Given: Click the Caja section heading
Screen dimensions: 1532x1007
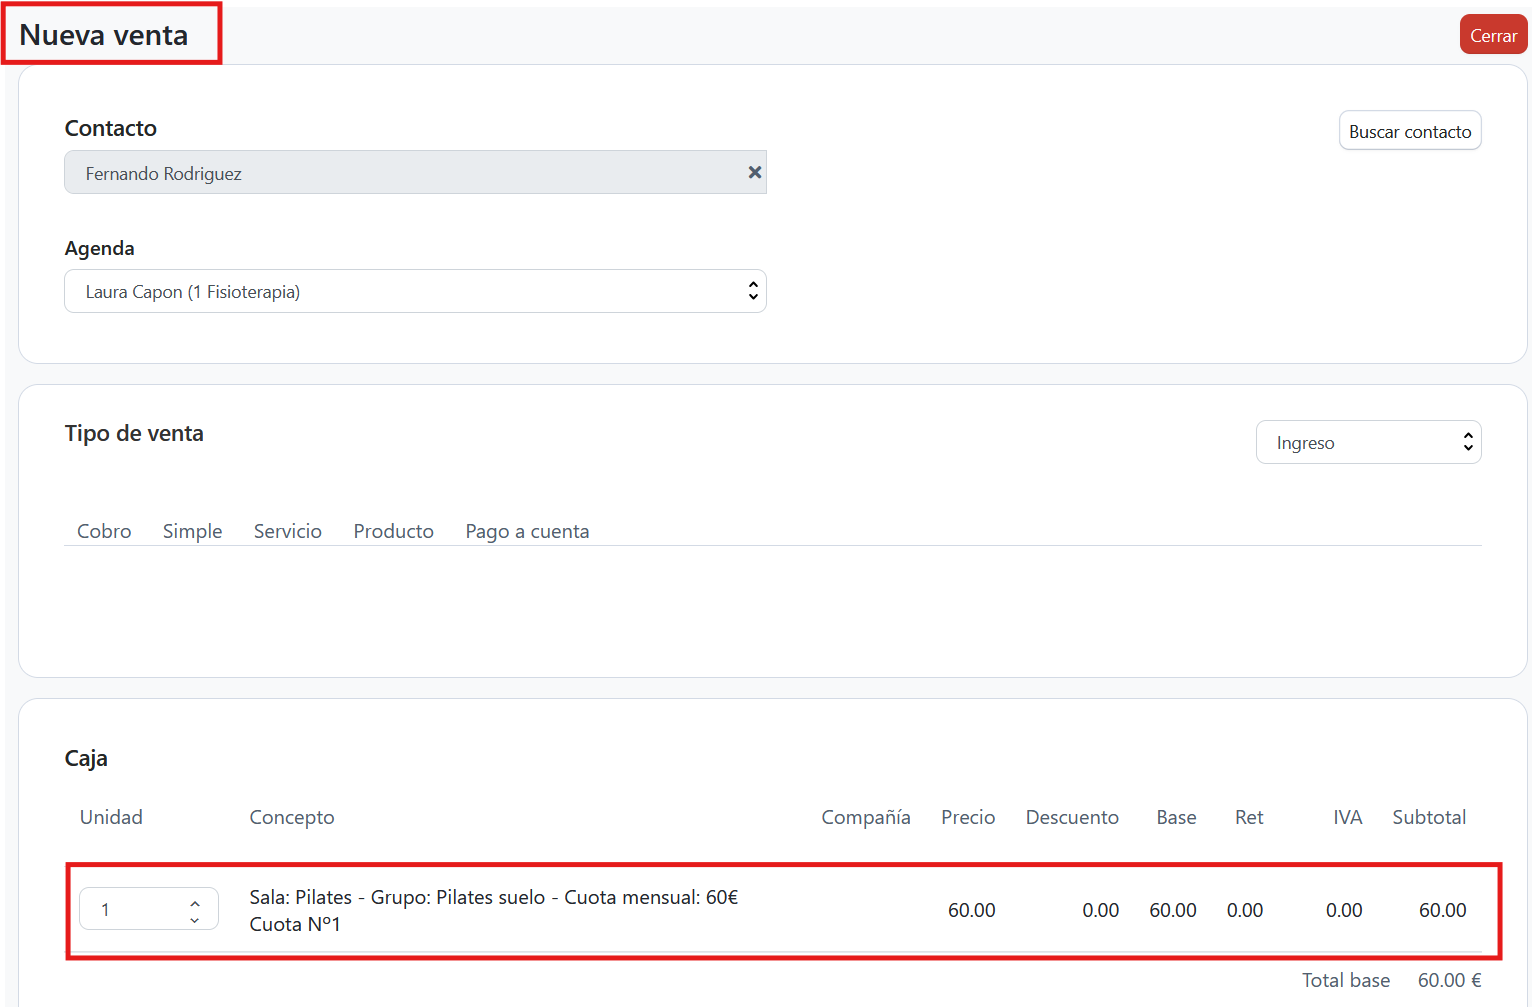Looking at the screenshot, I should 86,758.
